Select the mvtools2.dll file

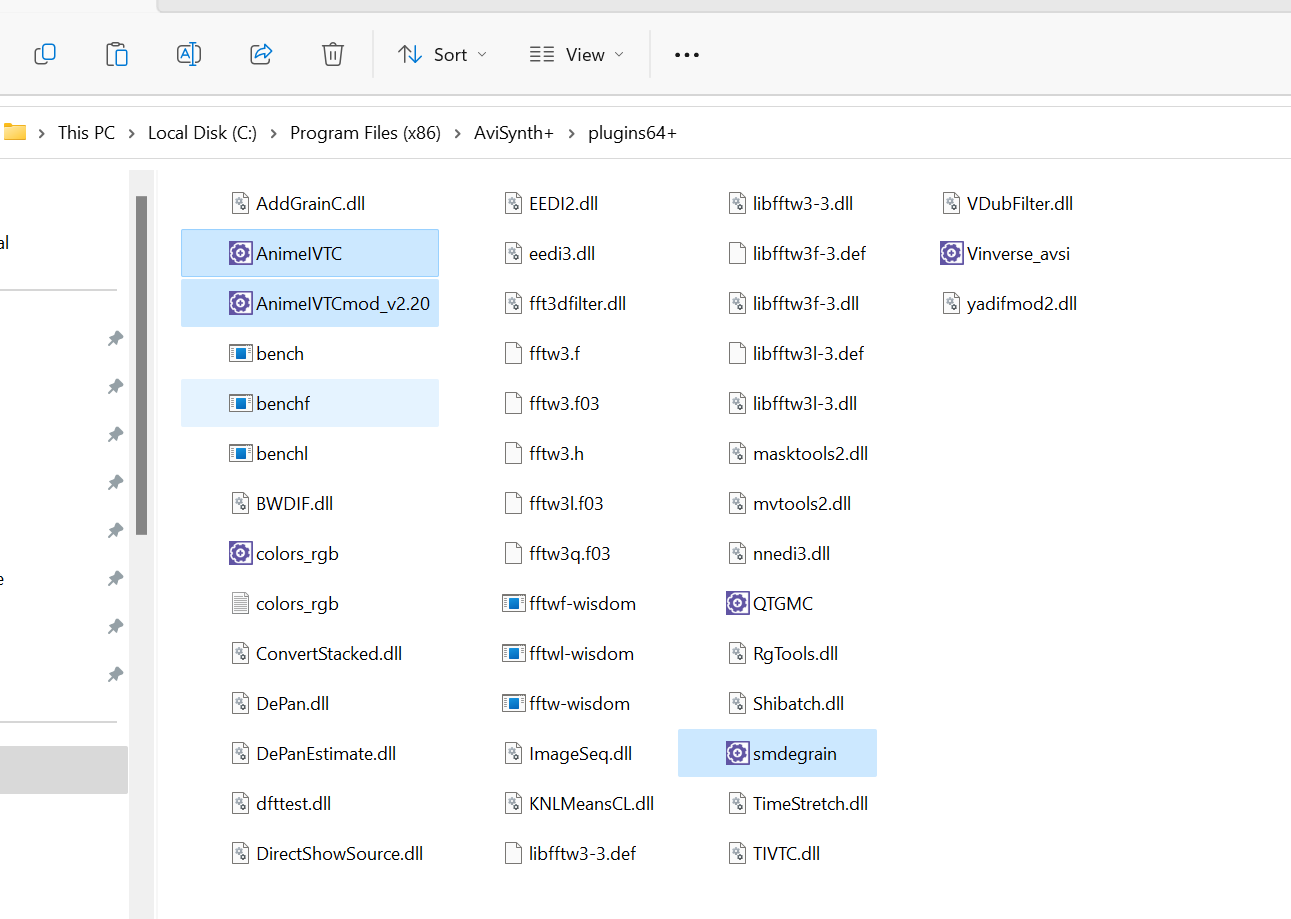801,503
